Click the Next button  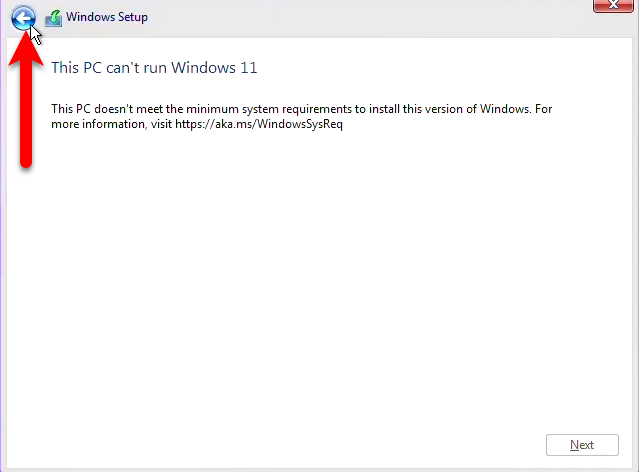click(582, 445)
